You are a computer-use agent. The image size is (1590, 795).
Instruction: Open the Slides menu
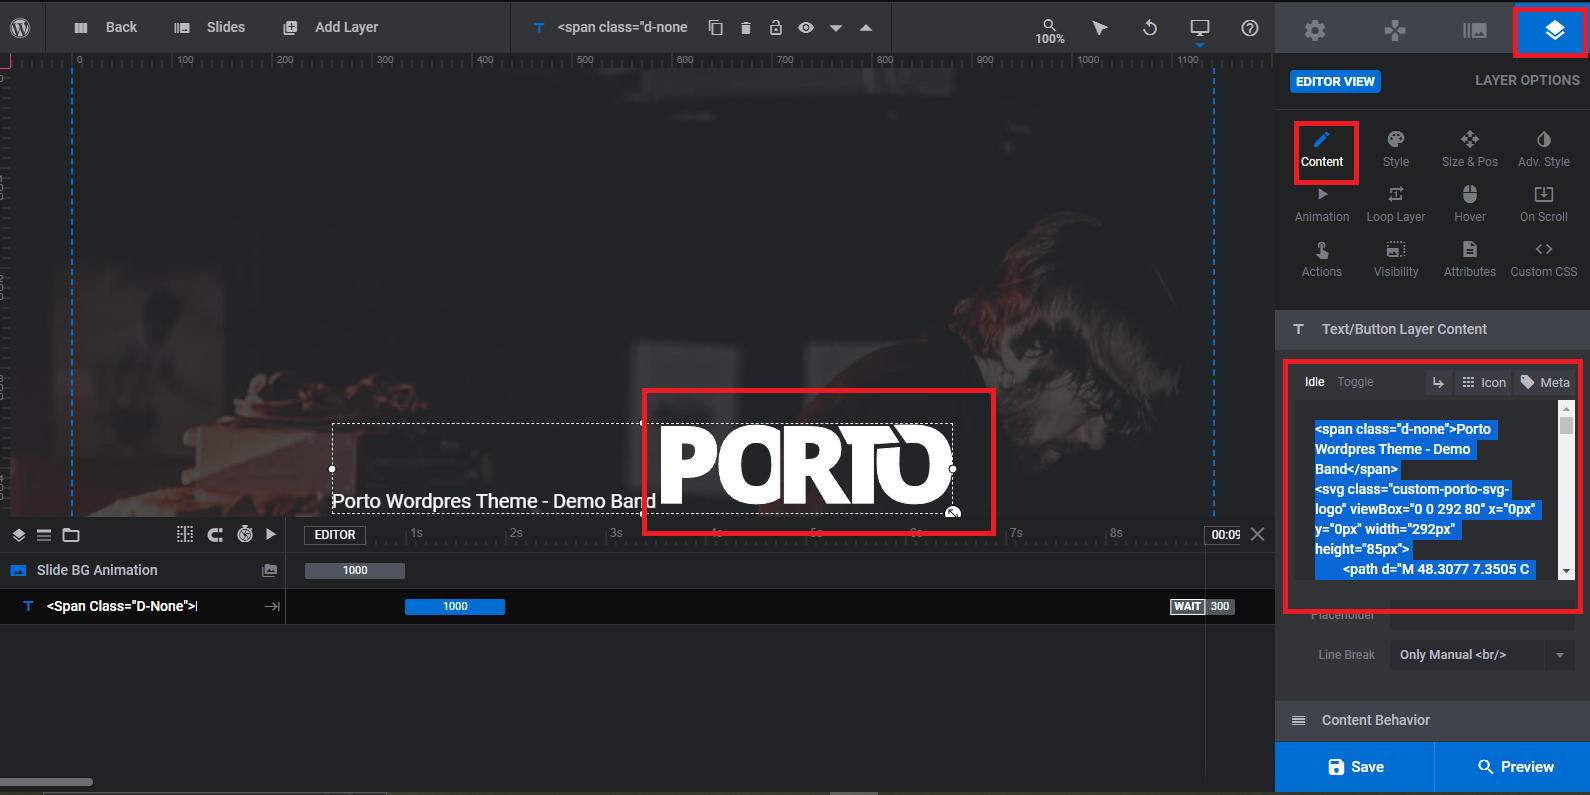coord(210,27)
